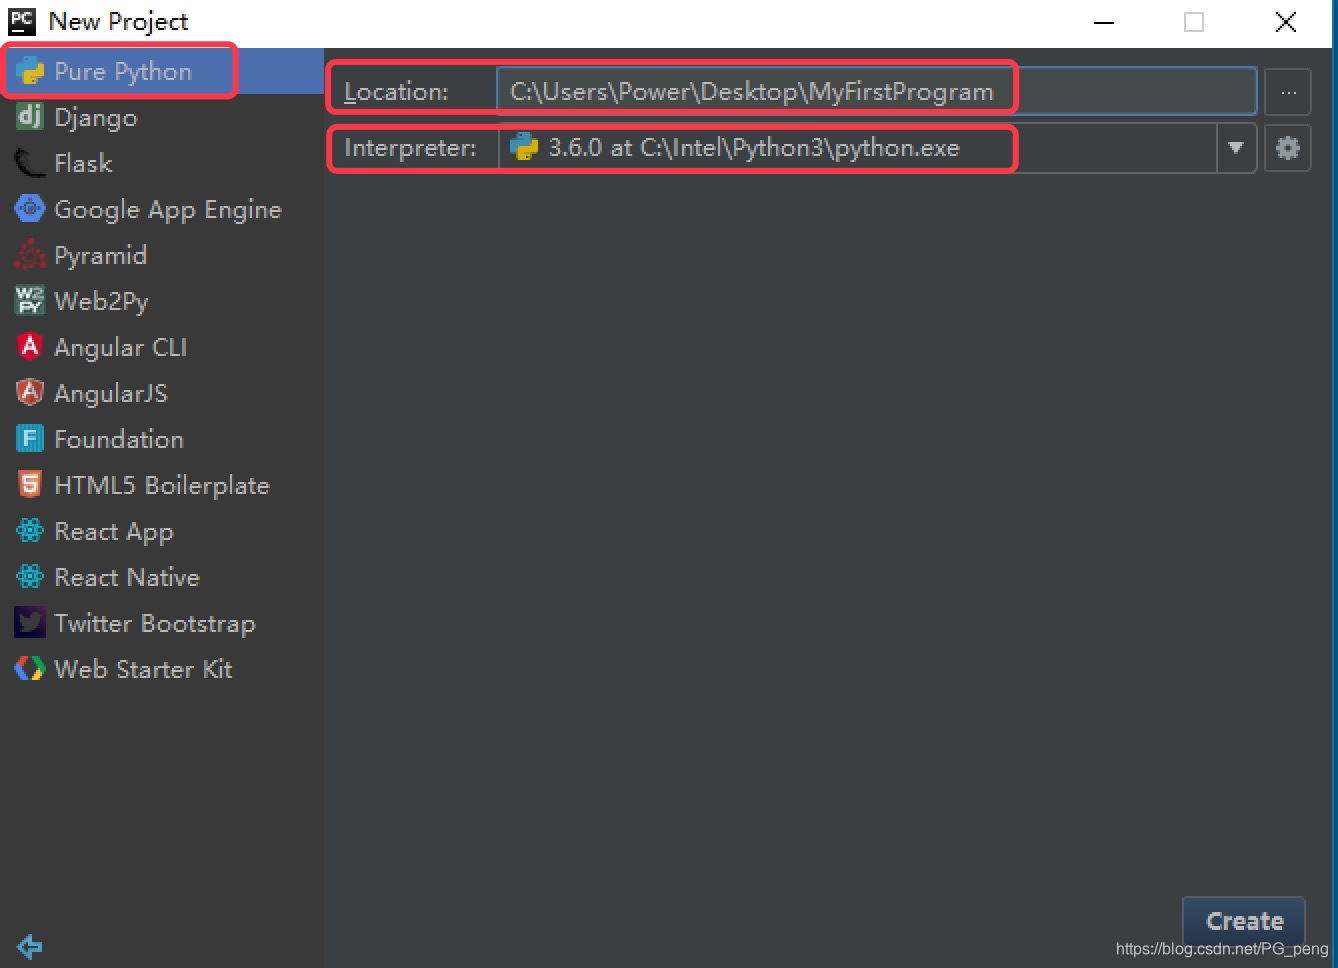Choose the Angular CLI project type
The height and width of the screenshot is (968, 1338).
click(162, 347)
